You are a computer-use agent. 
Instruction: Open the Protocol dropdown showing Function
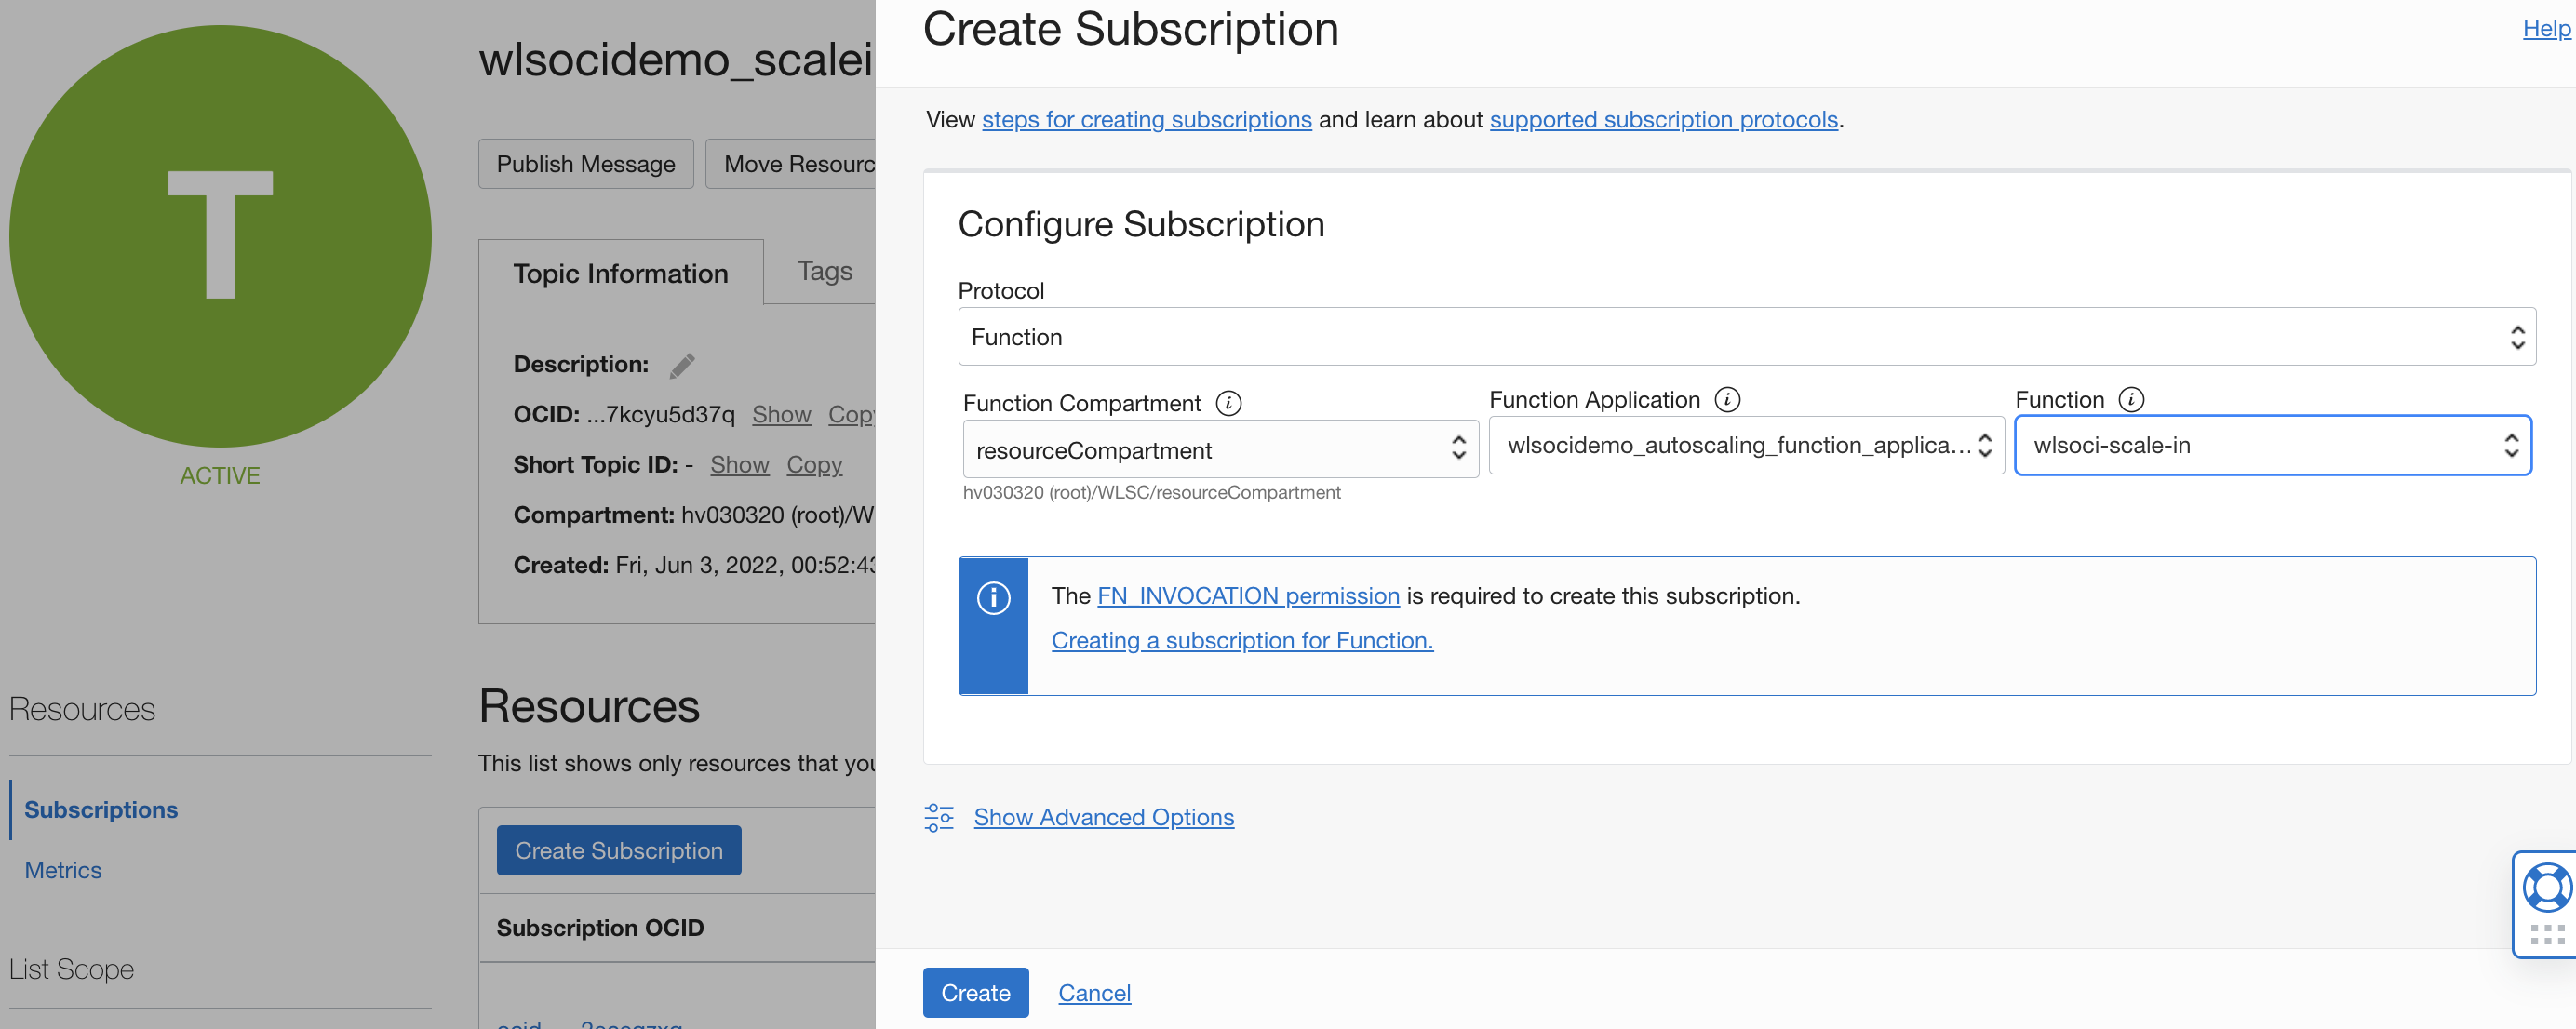(1746, 337)
